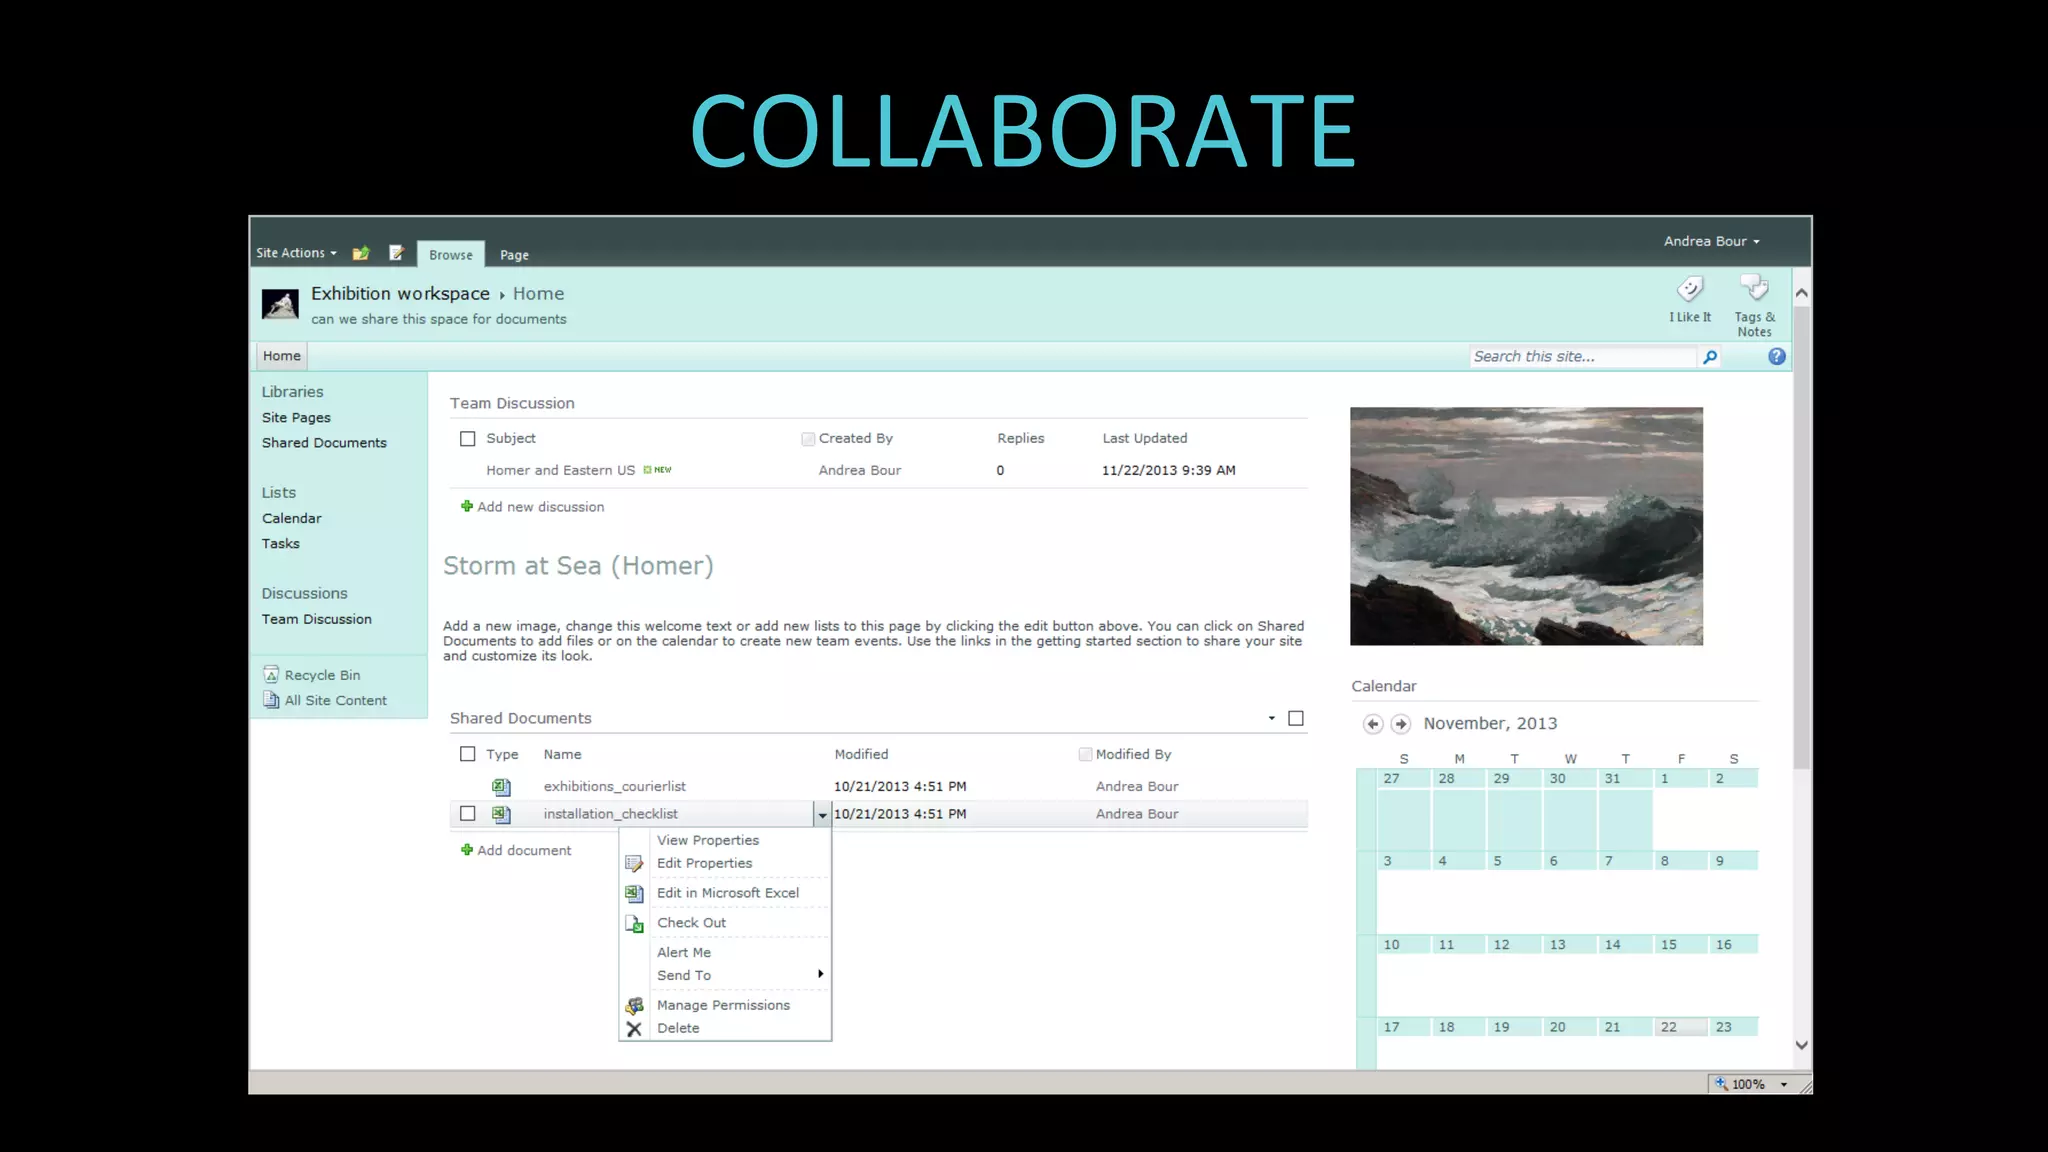2048x1152 pixels.
Task: Open the blue help question mark icon
Action: pyautogui.click(x=1776, y=357)
